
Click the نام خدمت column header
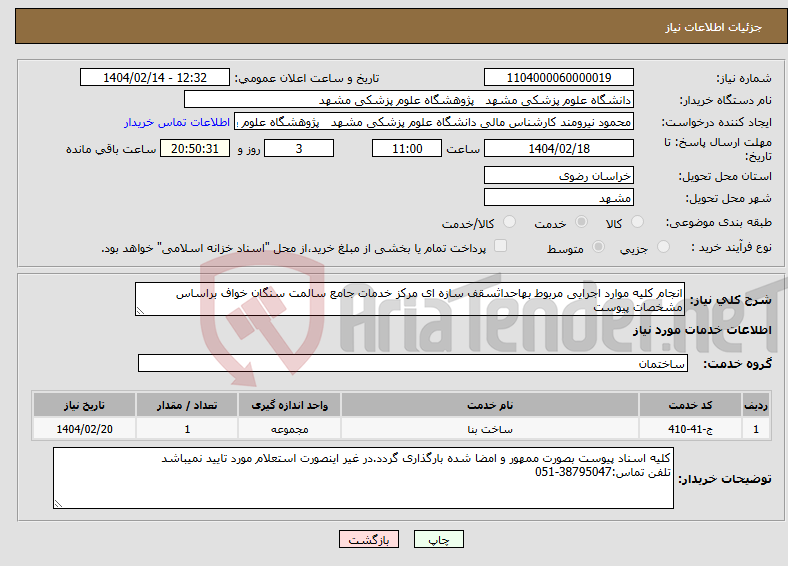tap(490, 405)
